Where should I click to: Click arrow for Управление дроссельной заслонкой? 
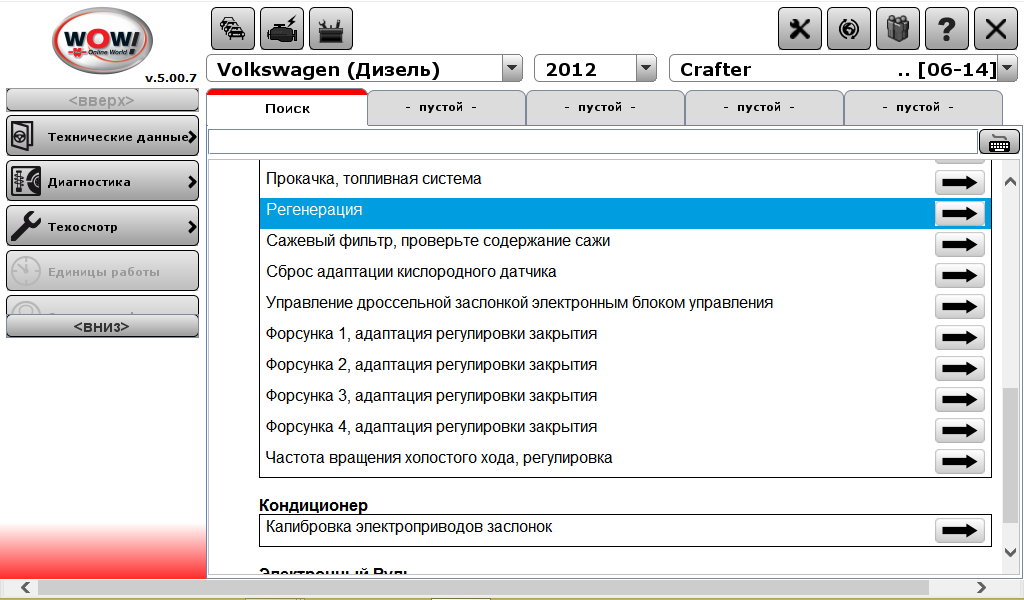(x=960, y=307)
